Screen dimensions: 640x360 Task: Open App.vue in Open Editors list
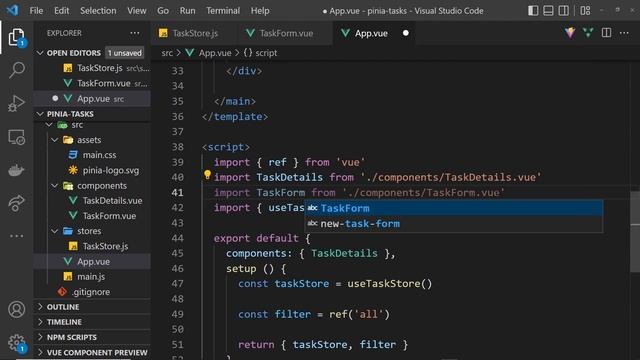pyautogui.click(x=92, y=98)
